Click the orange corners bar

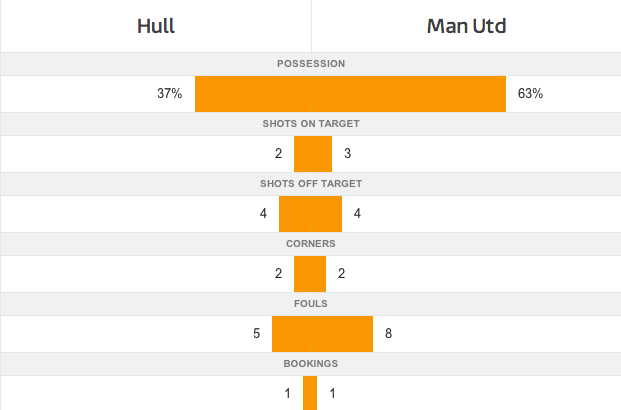point(310,273)
